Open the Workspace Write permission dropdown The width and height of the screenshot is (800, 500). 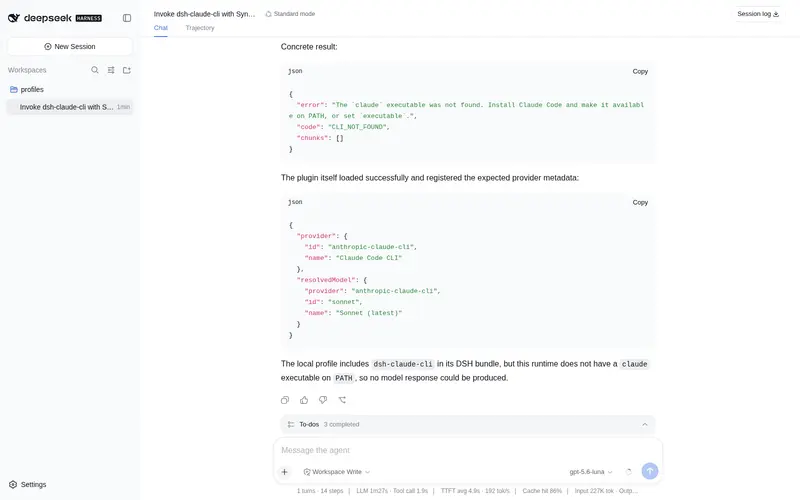point(337,472)
